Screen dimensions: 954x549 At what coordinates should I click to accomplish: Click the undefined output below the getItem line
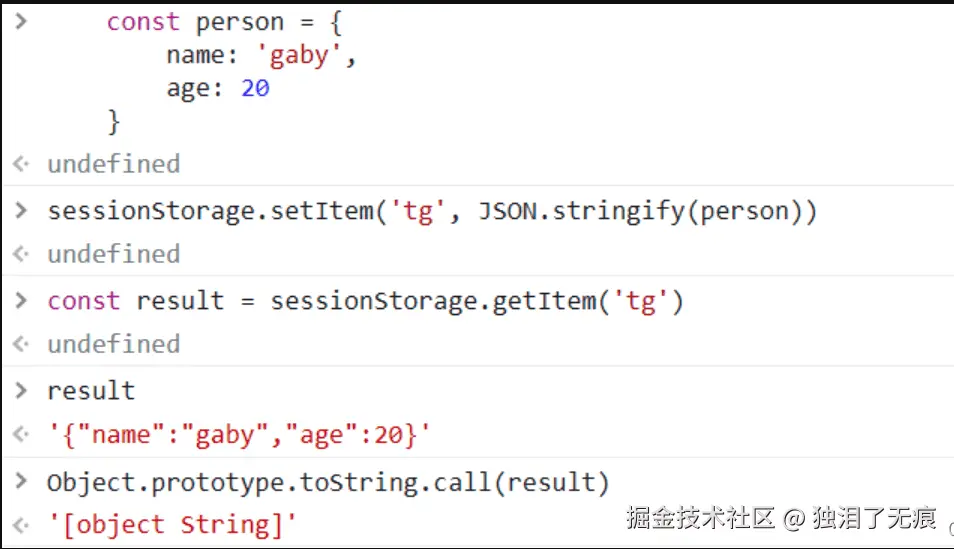coord(114,344)
